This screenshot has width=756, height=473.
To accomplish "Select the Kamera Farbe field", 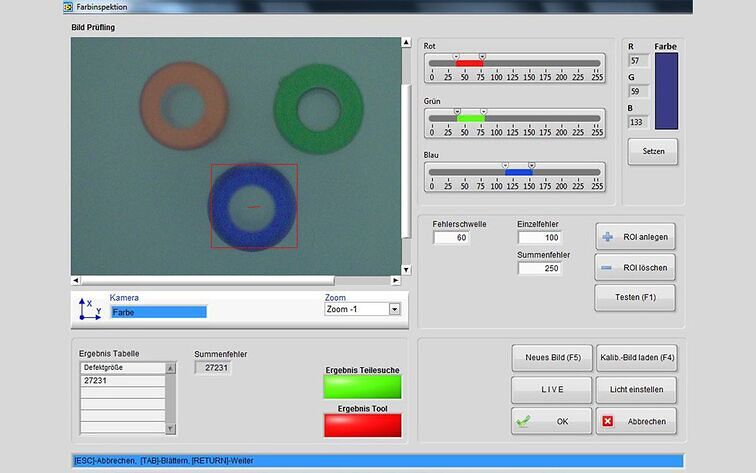I will [x=158, y=312].
